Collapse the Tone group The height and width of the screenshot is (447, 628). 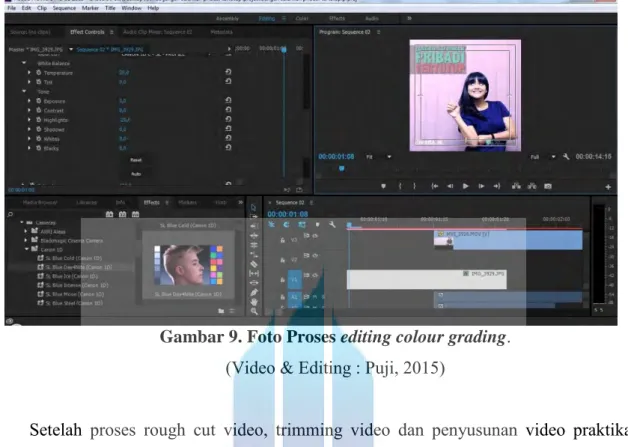point(24,91)
